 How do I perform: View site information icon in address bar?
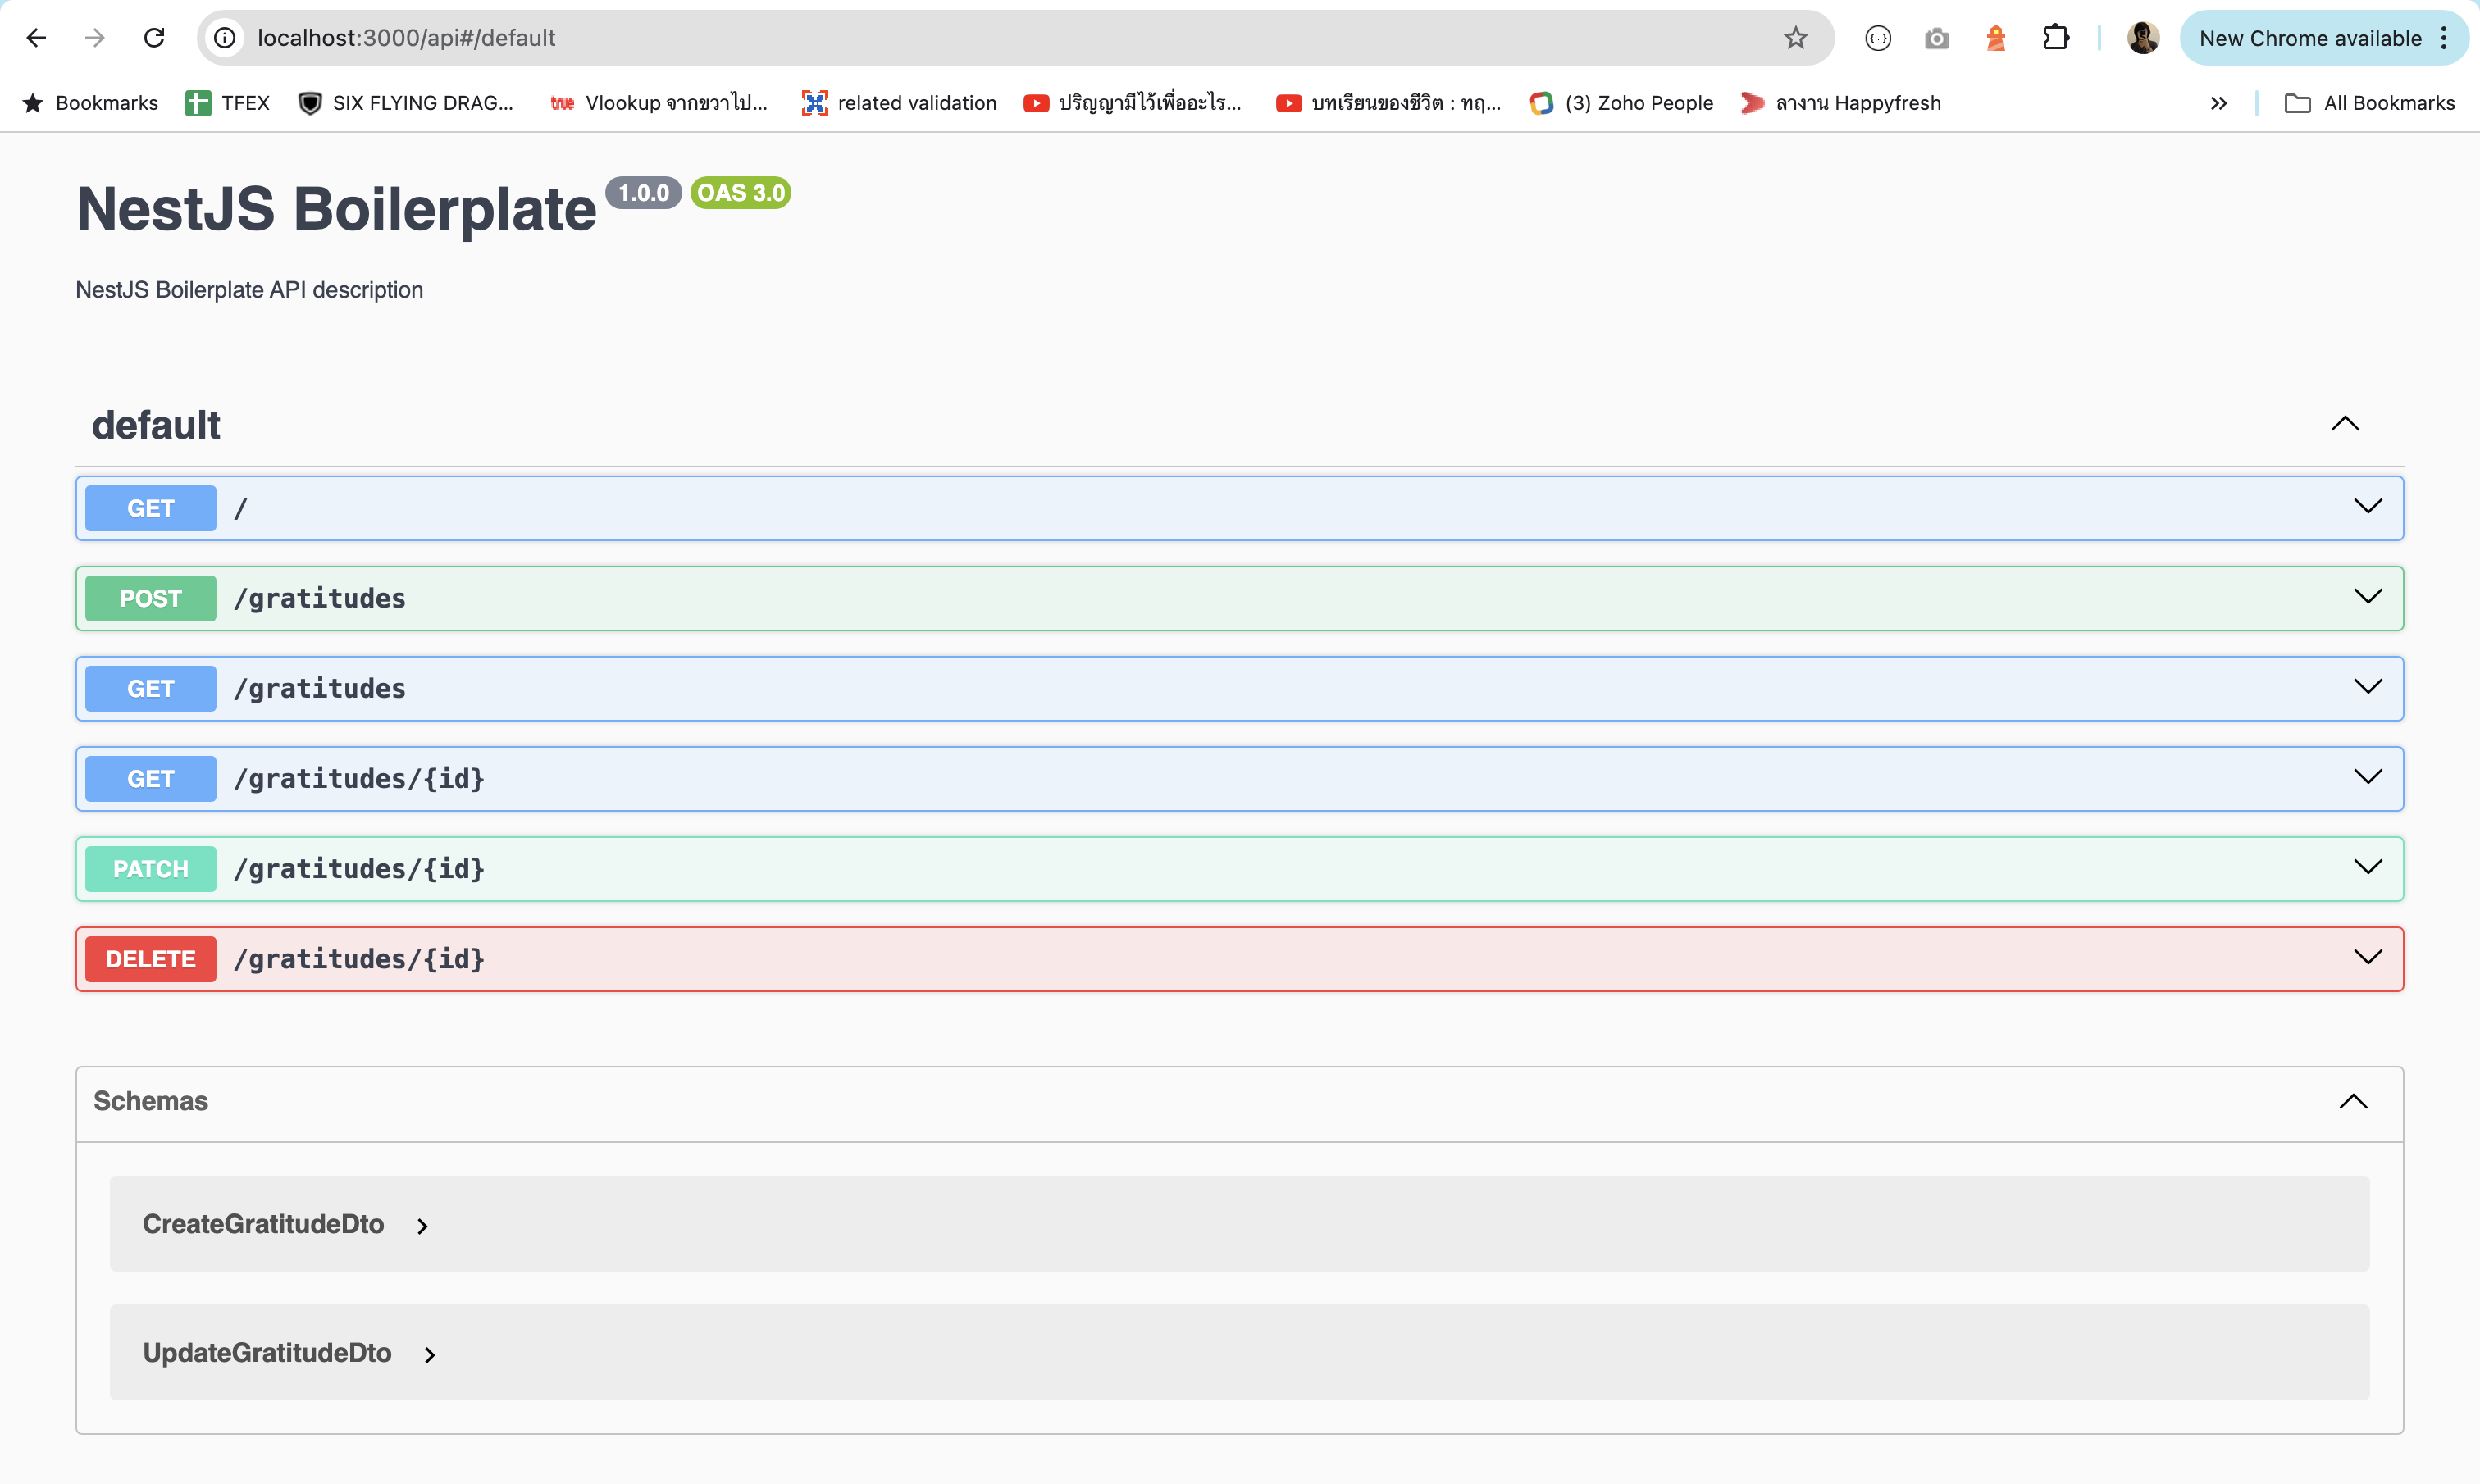point(225,38)
